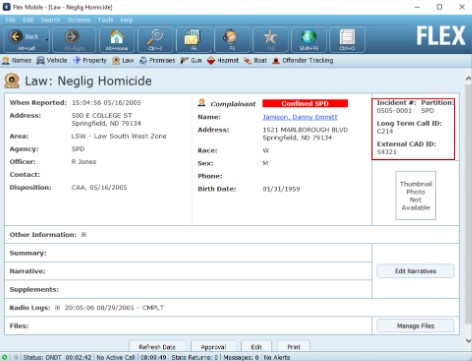Click the Status: ONDT status bar entry
This screenshot has width=472, height=361.
[x=42, y=357]
